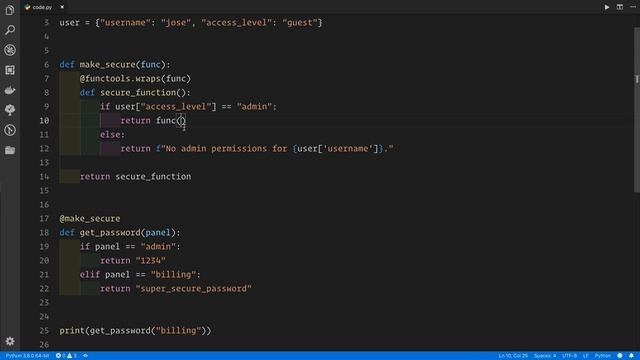Open the tree icon view in activity bar
The width and height of the screenshot is (640, 360).
tap(10, 110)
